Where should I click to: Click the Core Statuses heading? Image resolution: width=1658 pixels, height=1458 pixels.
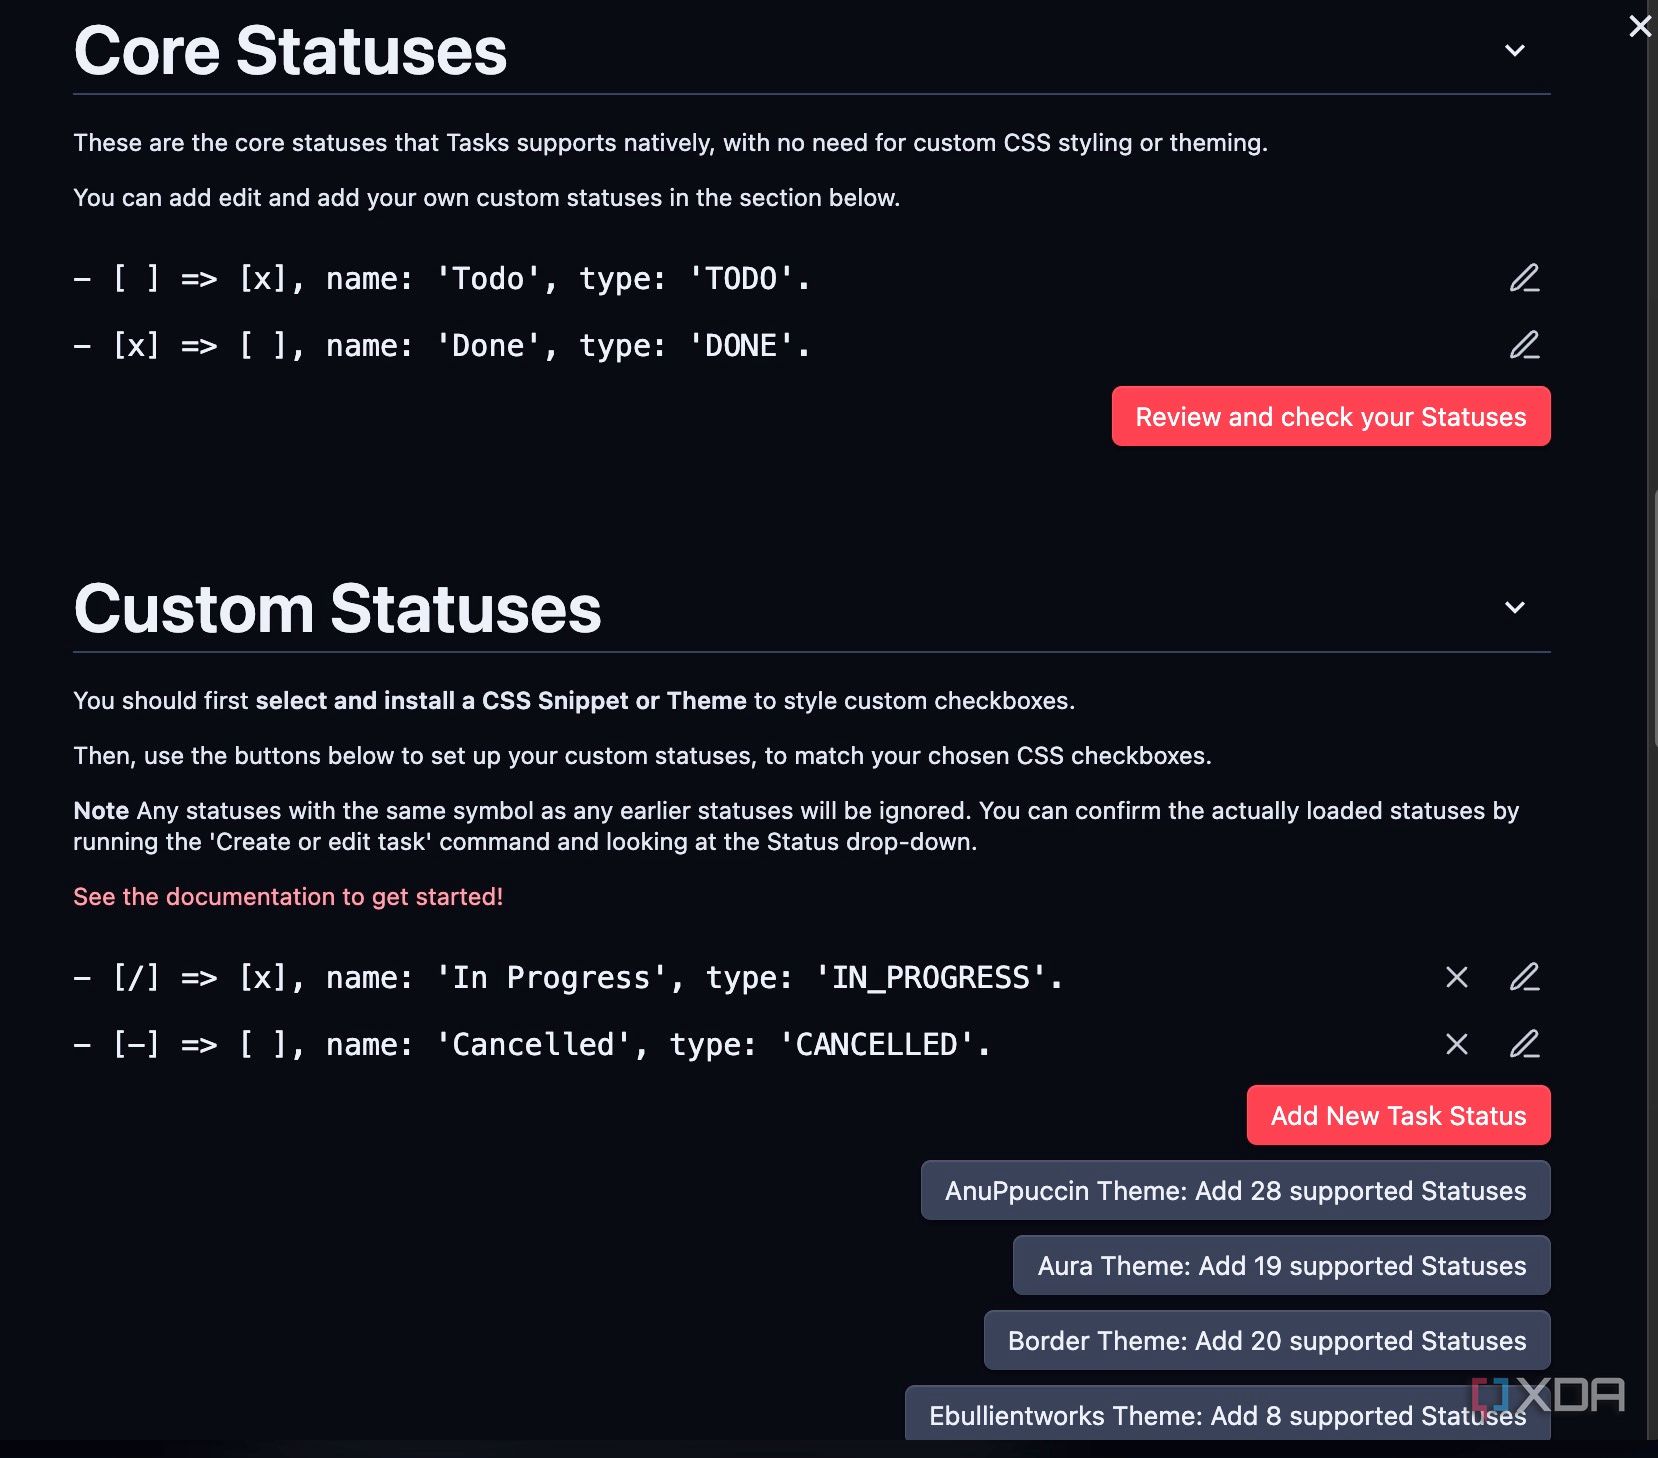pos(291,51)
